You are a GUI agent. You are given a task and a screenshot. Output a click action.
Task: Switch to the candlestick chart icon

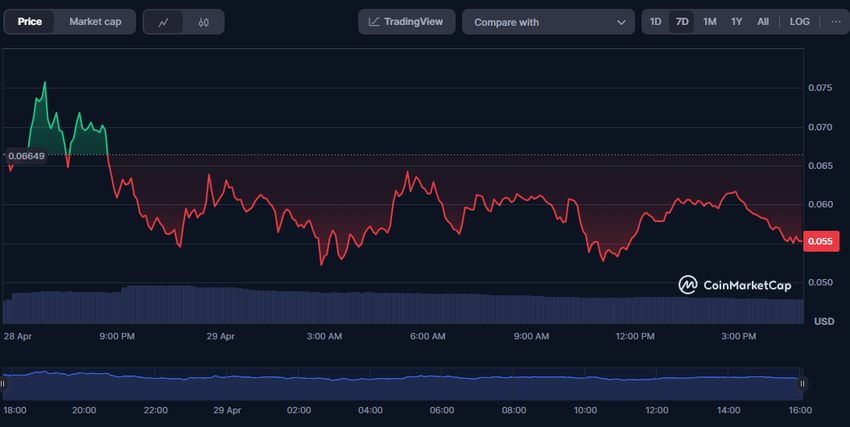point(204,22)
